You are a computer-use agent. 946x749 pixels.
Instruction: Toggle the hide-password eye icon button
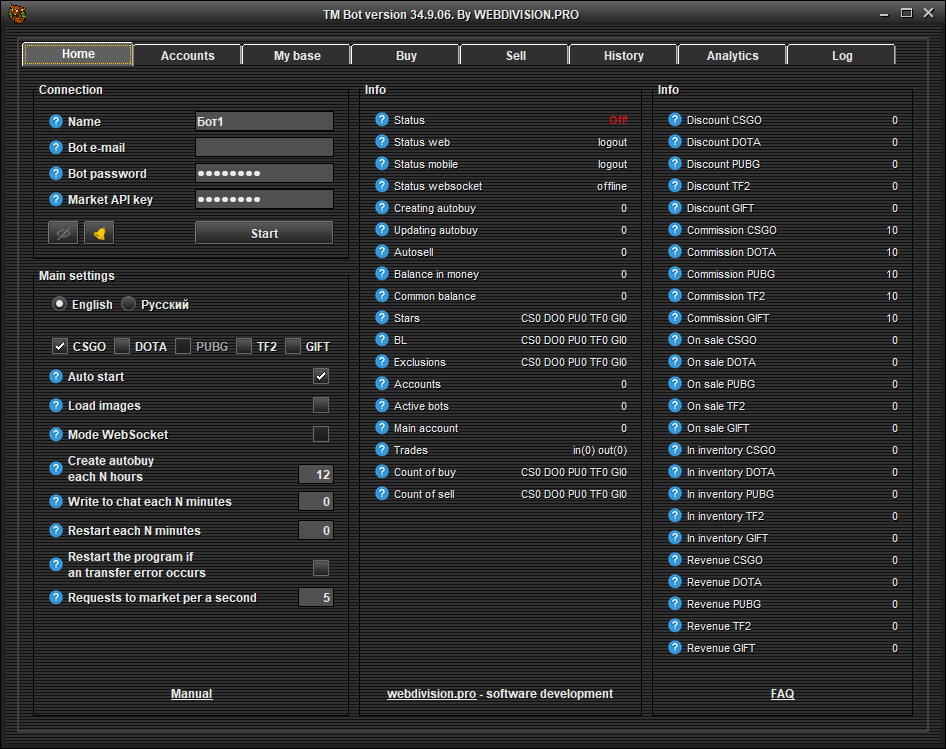point(63,233)
